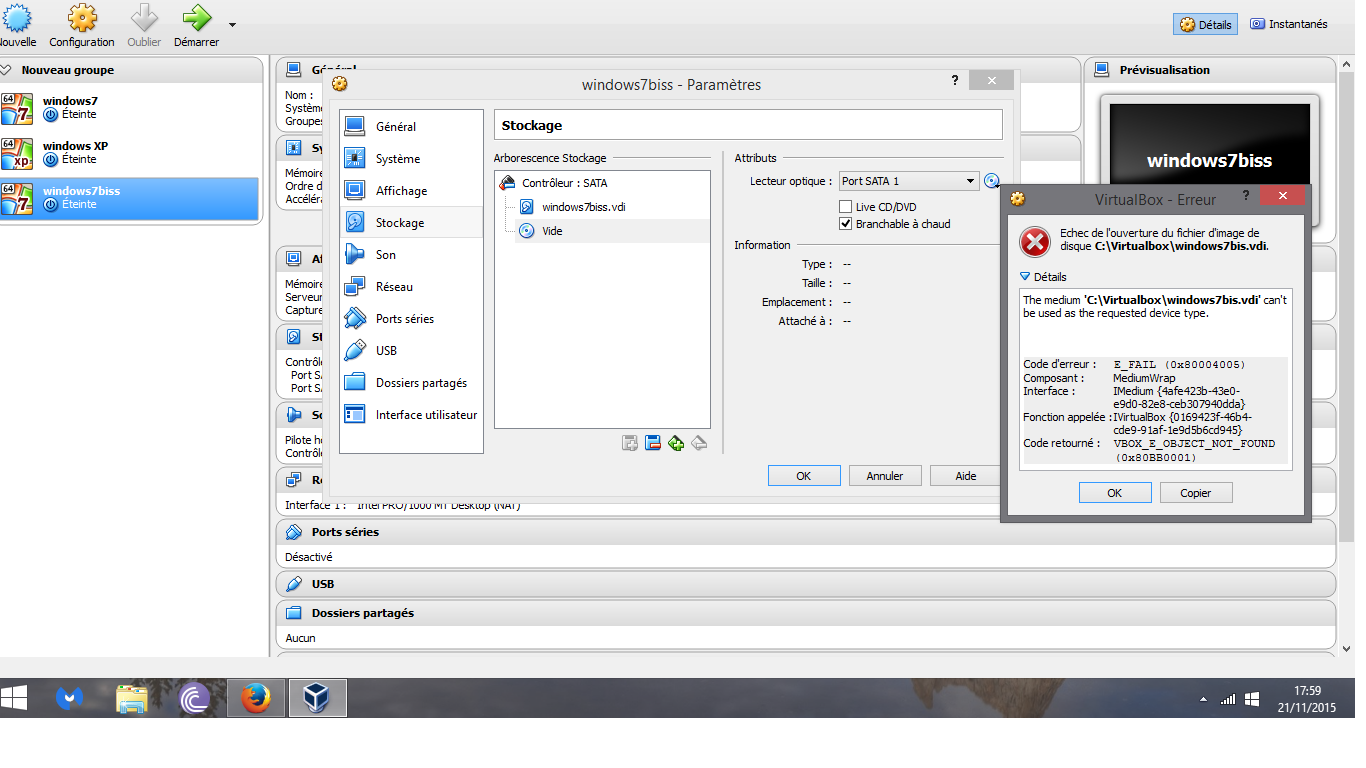This screenshot has width=1366, height=768.
Task: Open the Windows Start button
Action: (14, 698)
